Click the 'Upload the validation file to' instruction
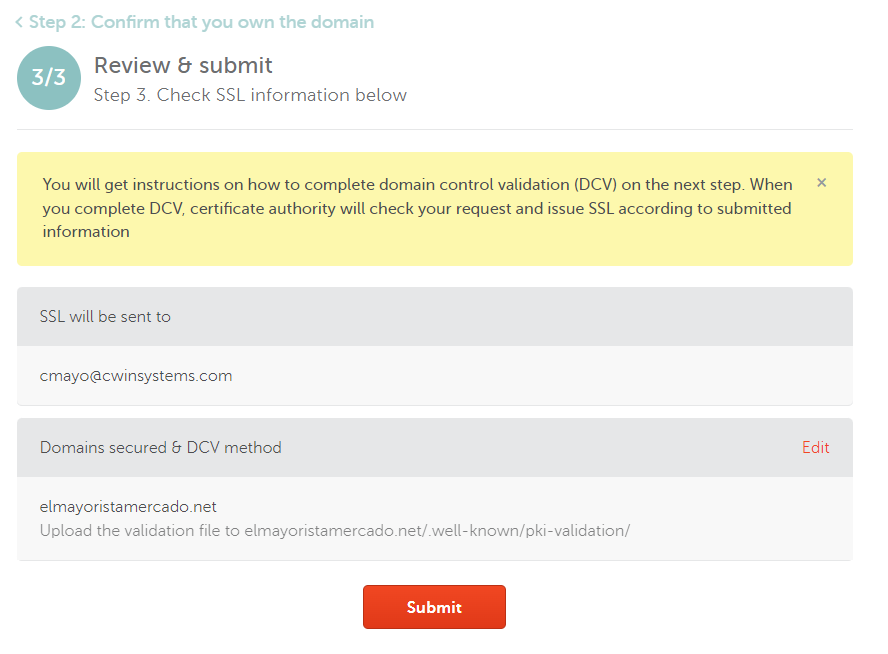The width and height of the screenshot is (888, 654). (x=140, y=530)
